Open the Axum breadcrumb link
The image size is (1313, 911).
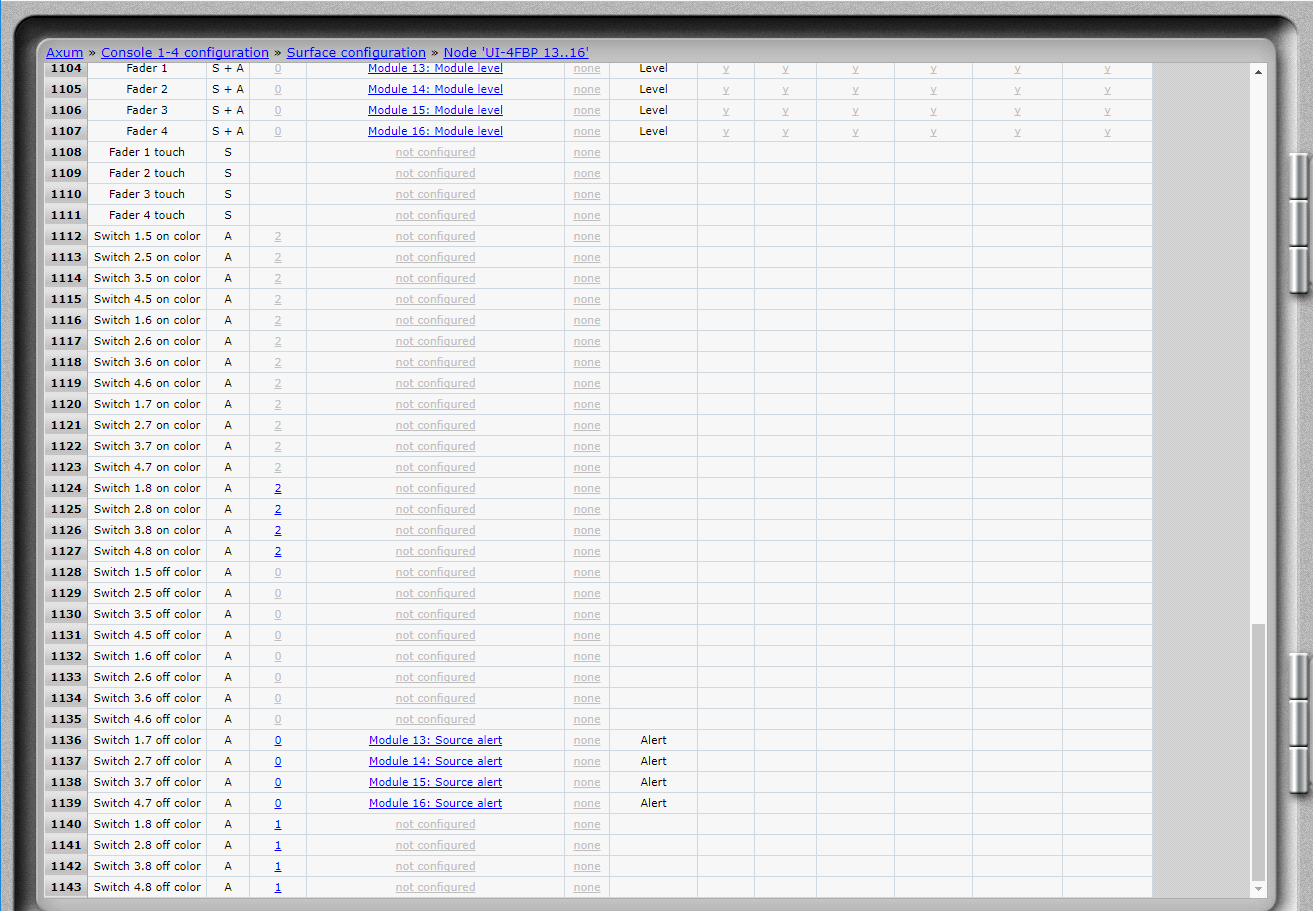pyautogui.click(x=64, y=52)
